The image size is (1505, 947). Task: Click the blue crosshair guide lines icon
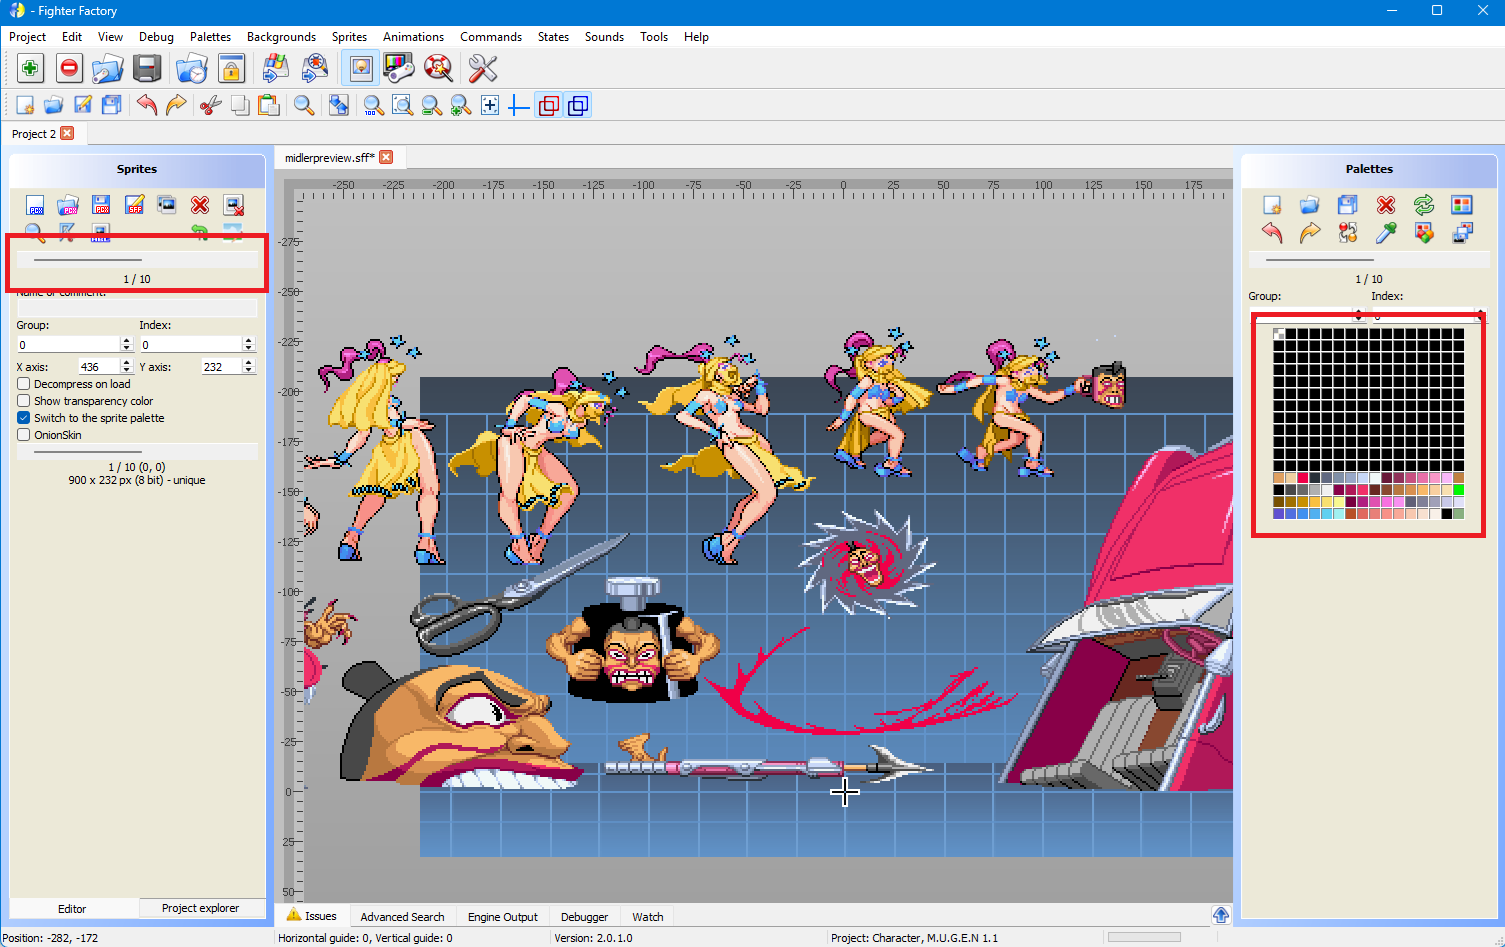click(519, 106)
